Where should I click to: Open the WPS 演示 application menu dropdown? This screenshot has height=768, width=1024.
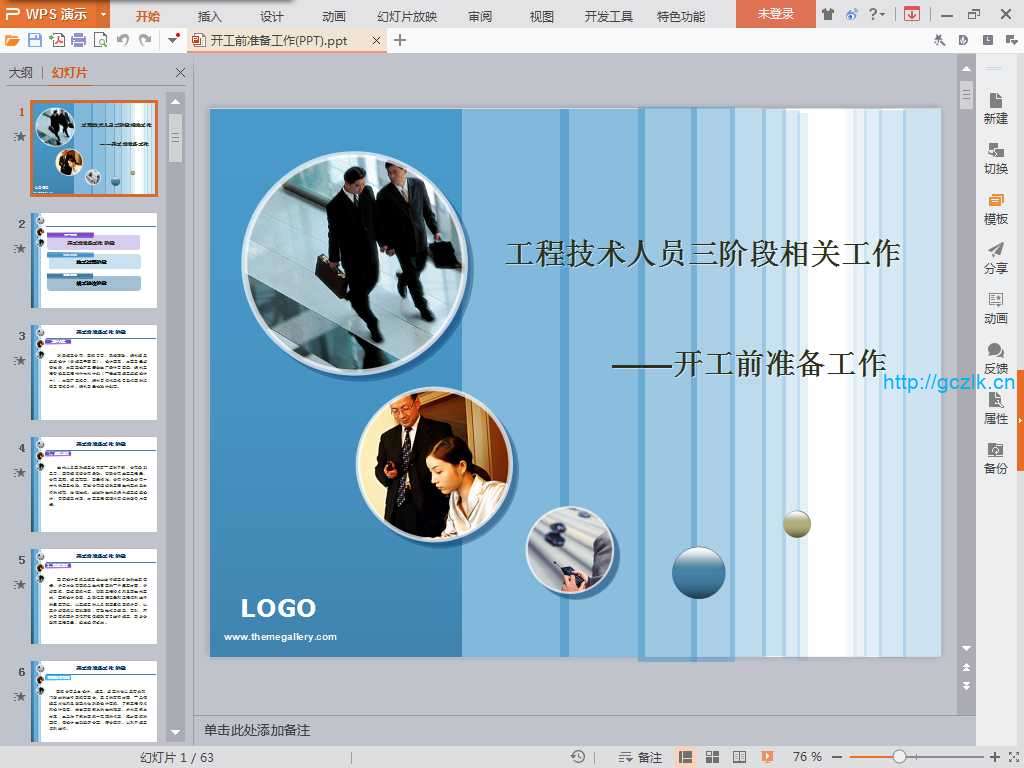[104, 15]
